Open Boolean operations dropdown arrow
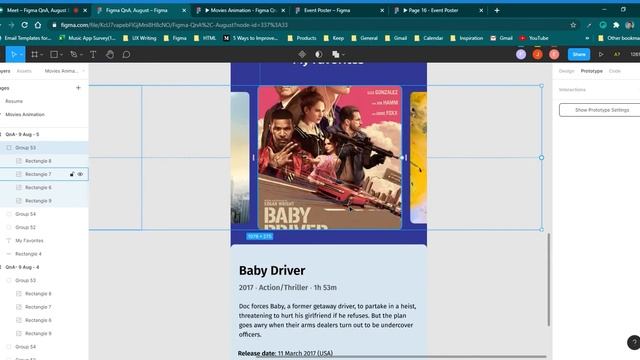The width and height of the screenshot is (640, 360). pos(343,55)
